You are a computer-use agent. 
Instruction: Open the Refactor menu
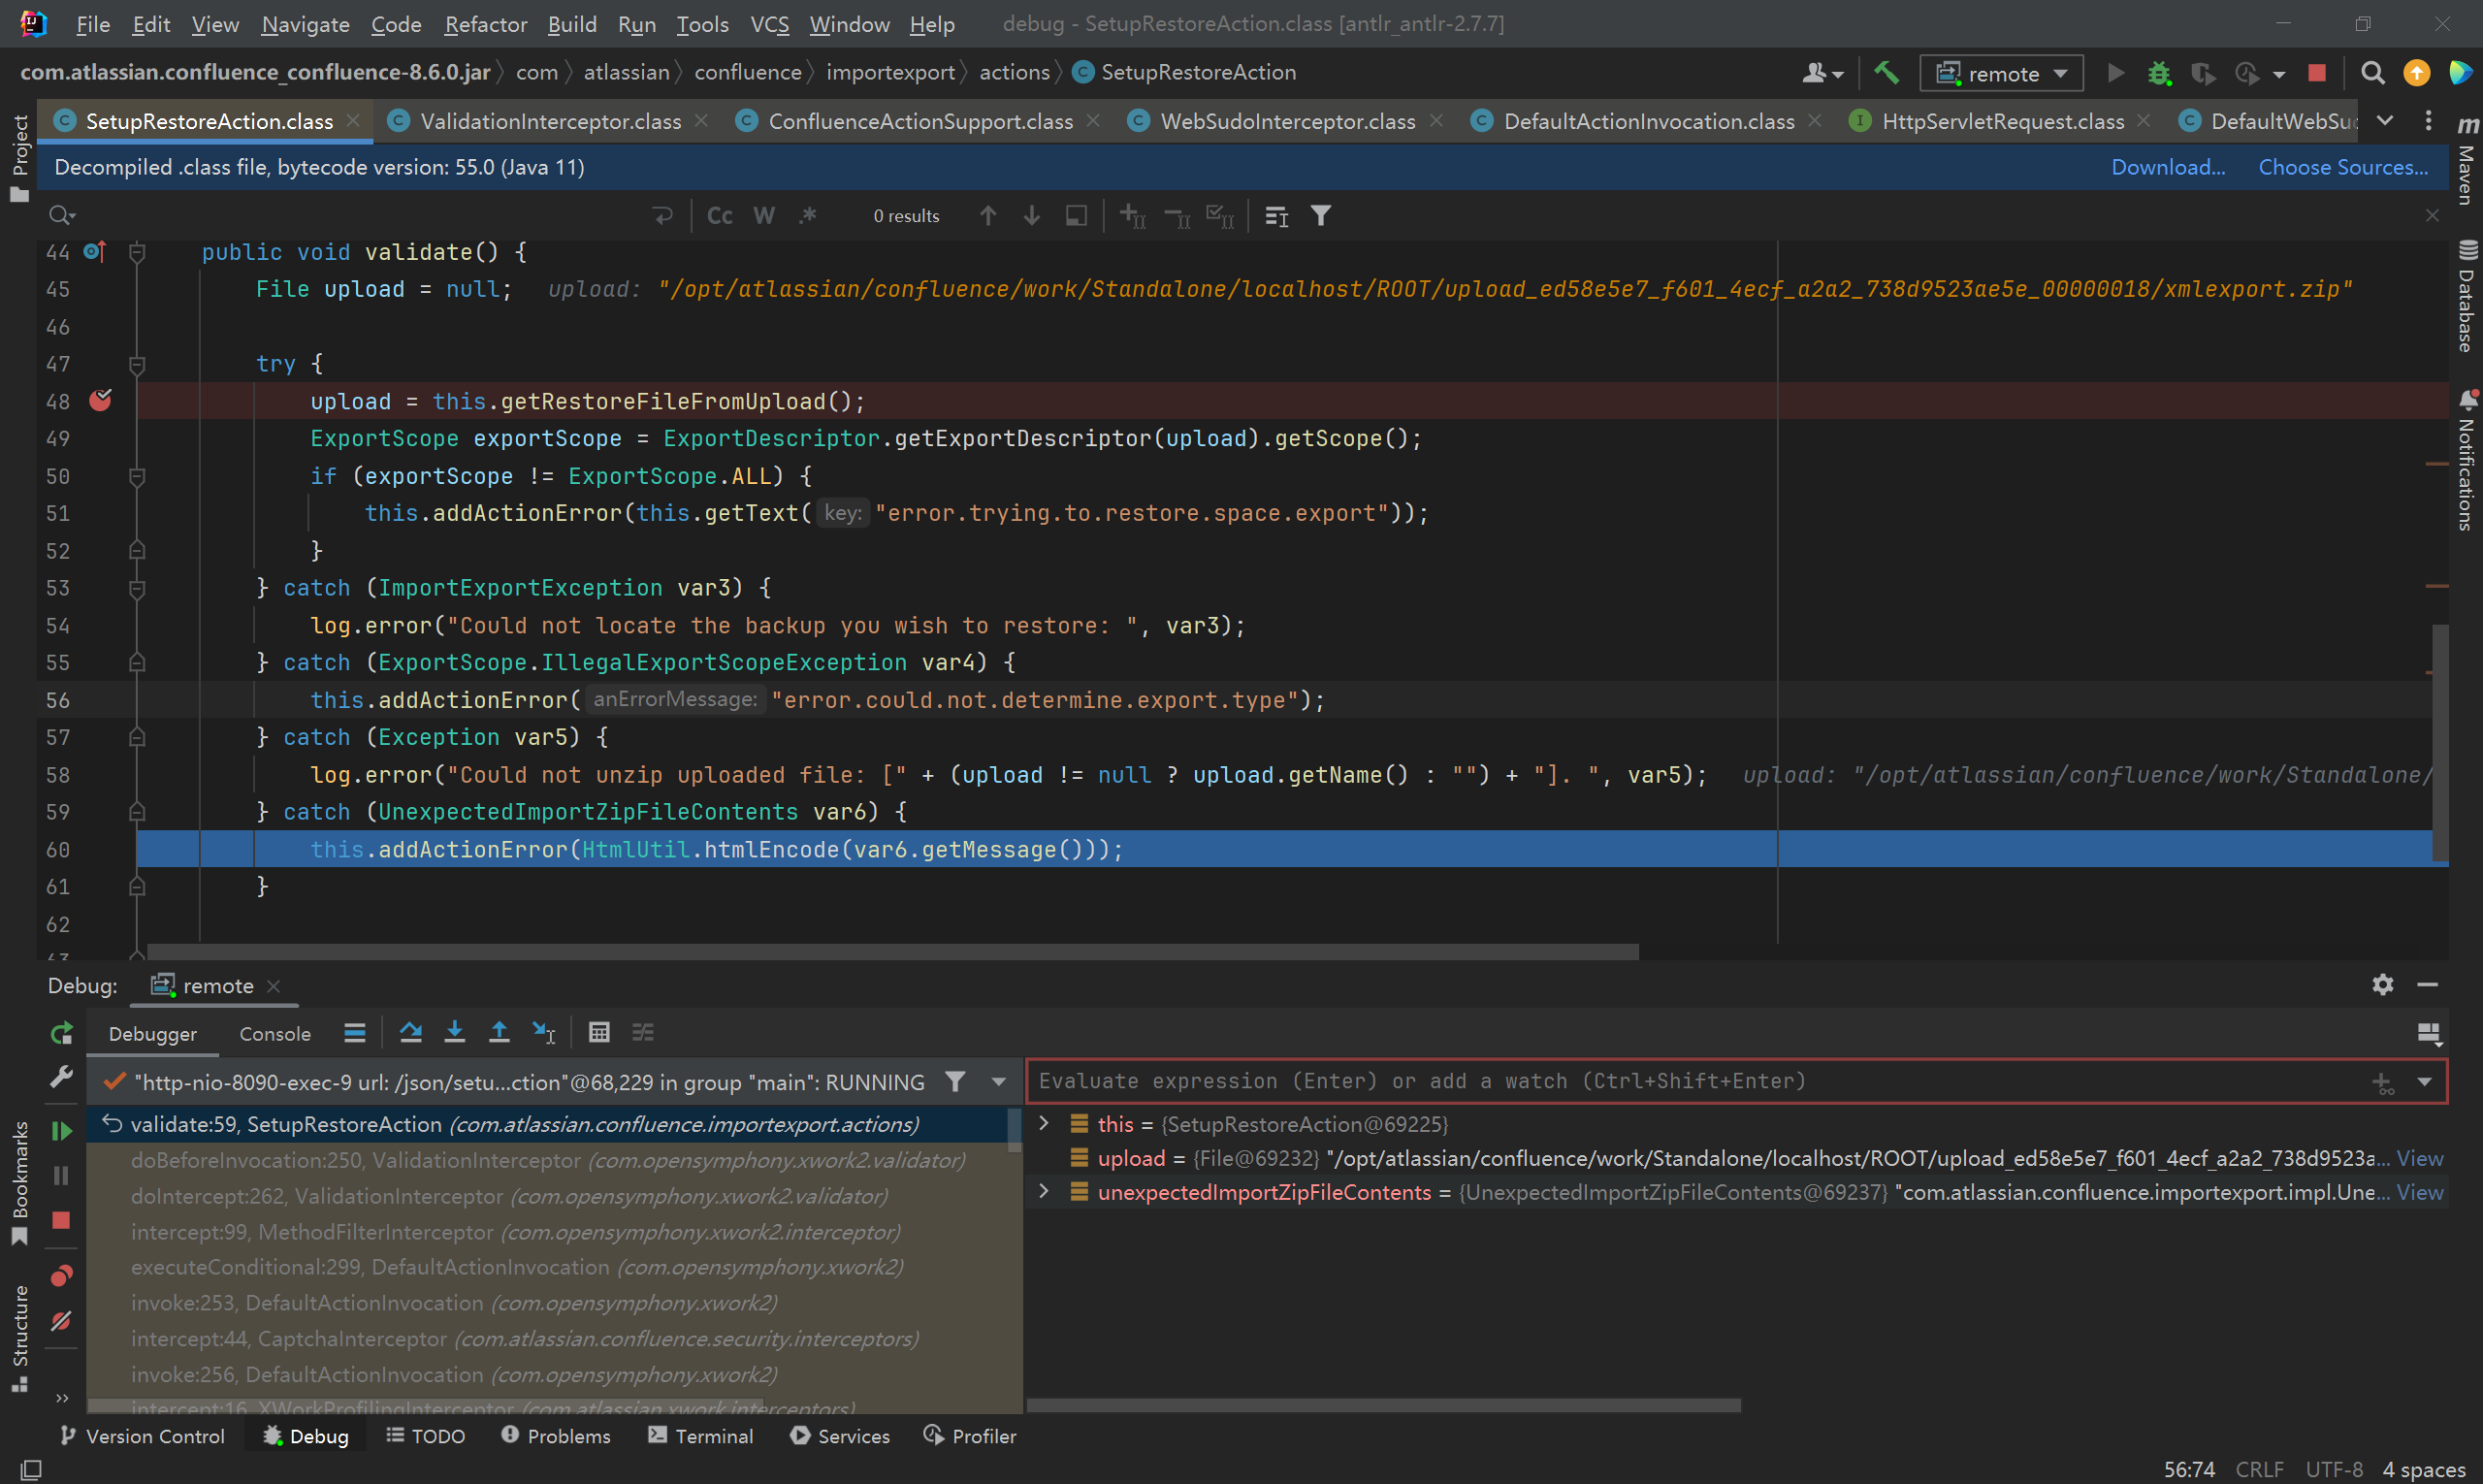pos(485,24)
